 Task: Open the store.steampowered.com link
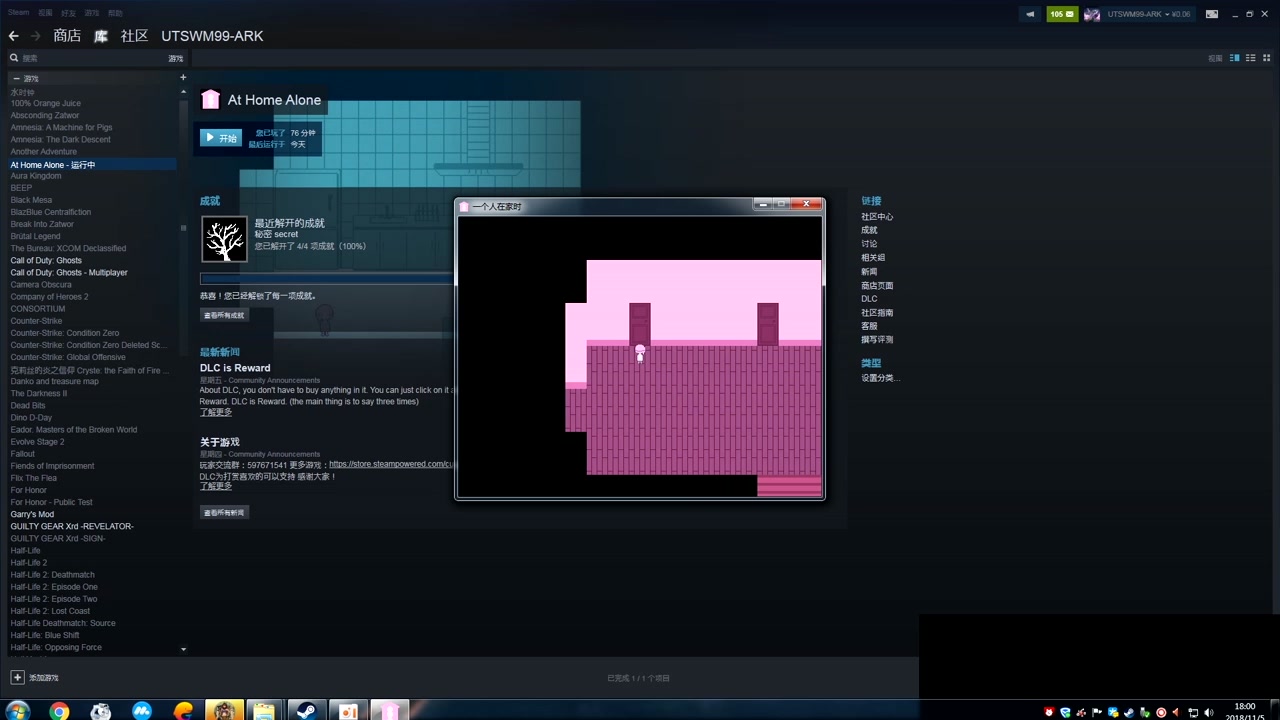click(x=392, y=464)
